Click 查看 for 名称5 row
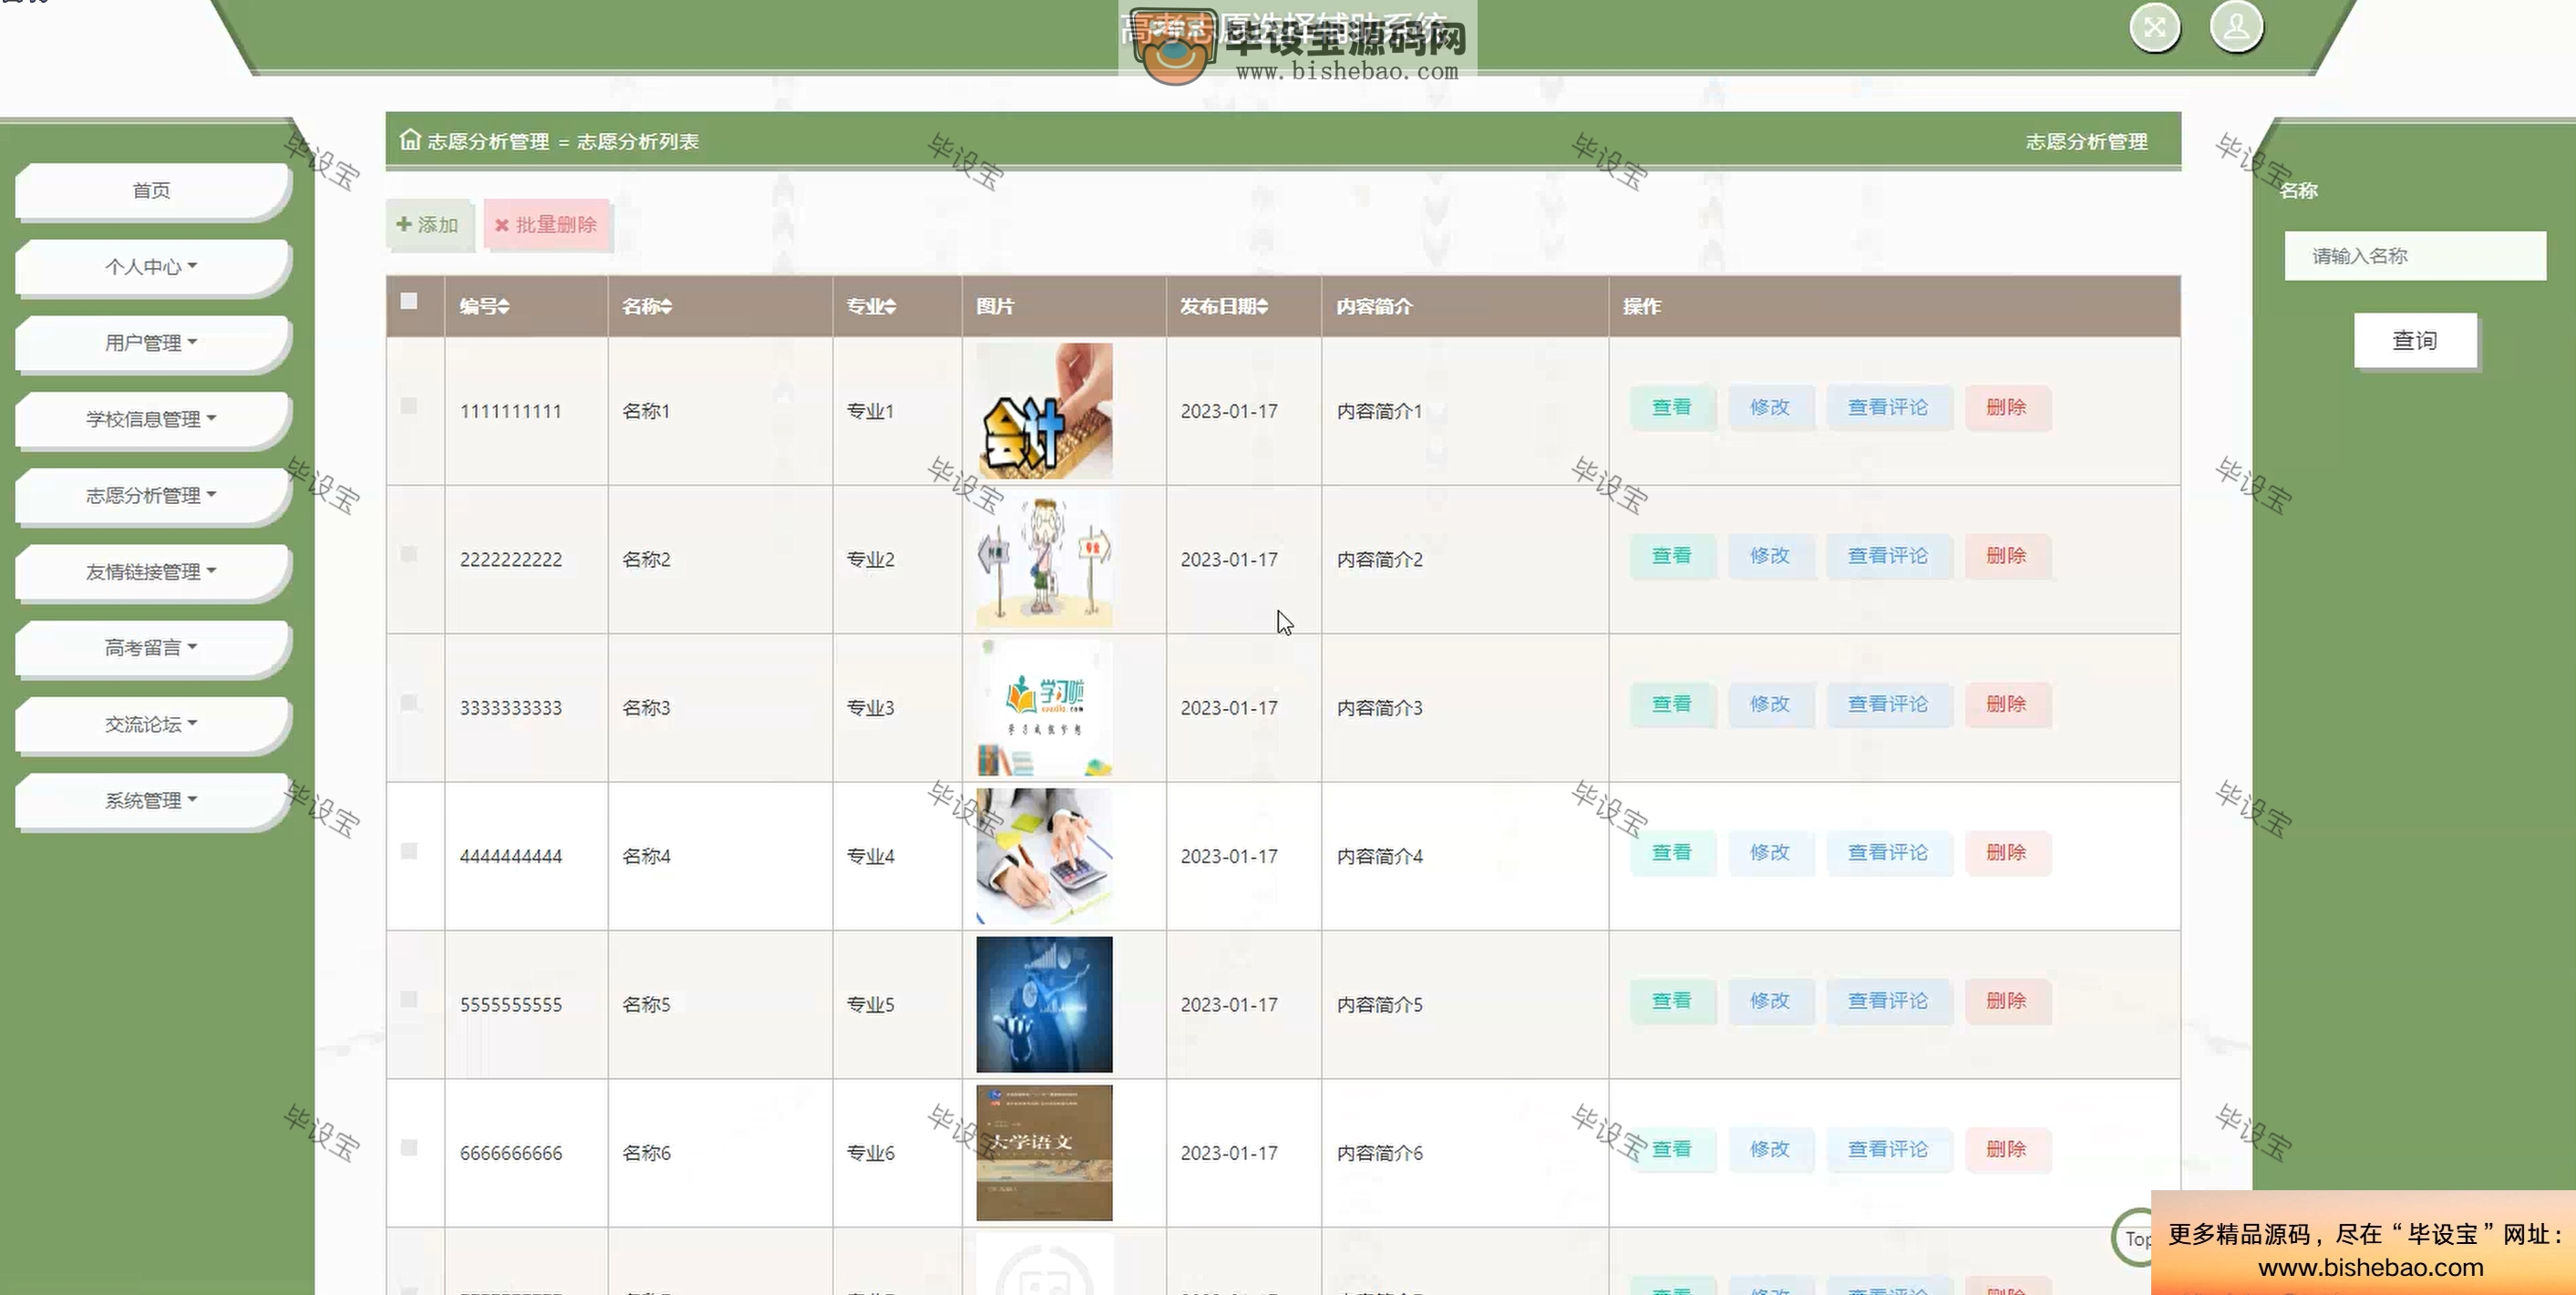 point(1672,1000)
